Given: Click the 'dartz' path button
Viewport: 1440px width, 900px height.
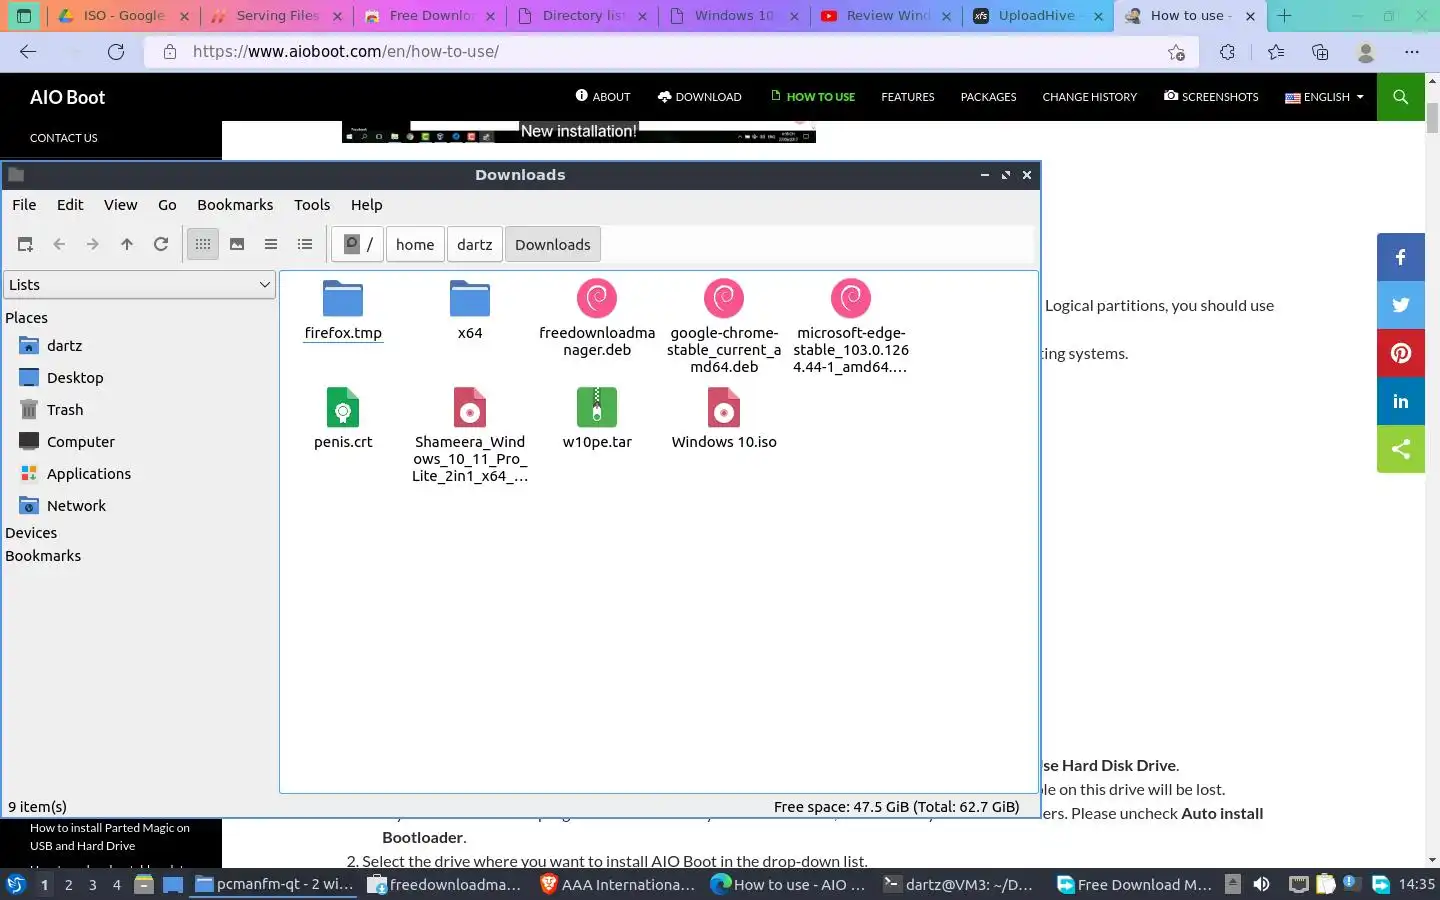Looking at the screenshot, I should click(475, 244).
